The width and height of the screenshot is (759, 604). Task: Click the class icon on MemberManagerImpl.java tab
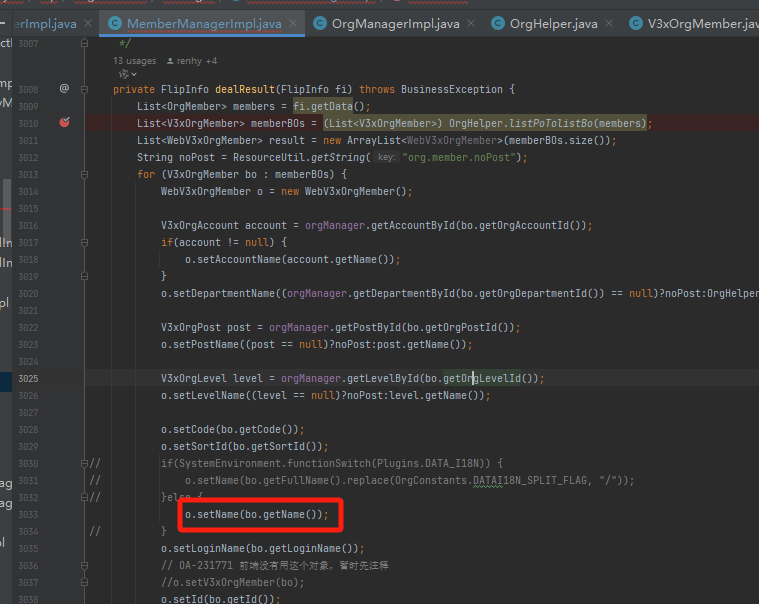tap(115, 23)
